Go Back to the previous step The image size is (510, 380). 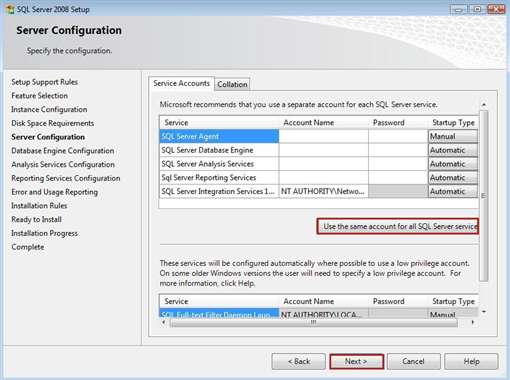click(x=299, y=361)
